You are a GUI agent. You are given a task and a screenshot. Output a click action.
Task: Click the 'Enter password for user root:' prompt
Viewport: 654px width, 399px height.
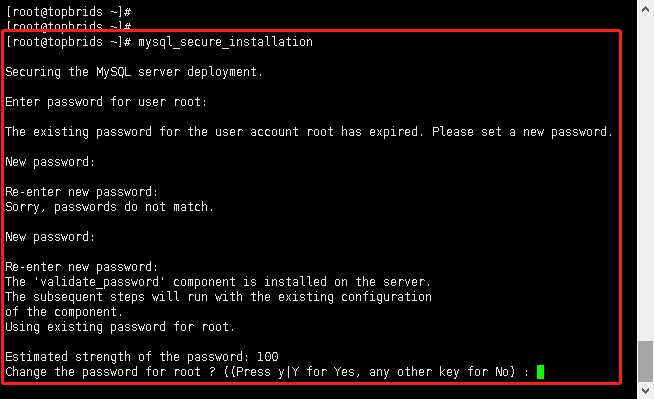click(x=106, y=102)
